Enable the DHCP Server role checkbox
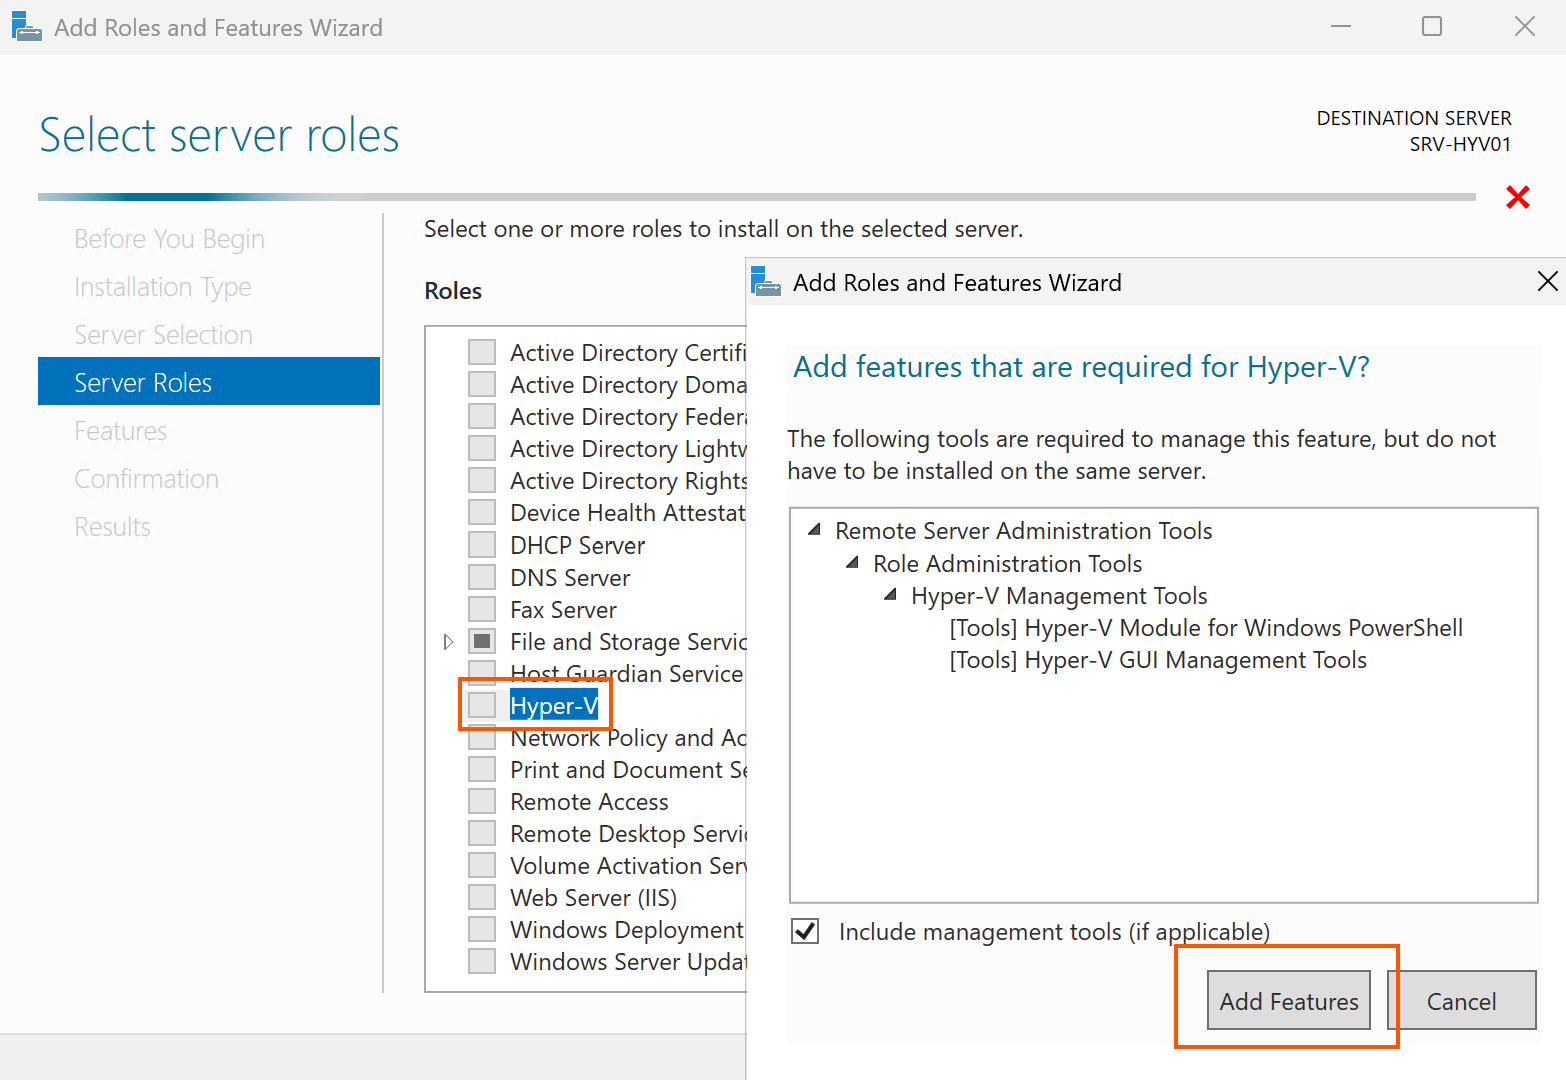Screen dimensions: 1566x1080 click(x=482, y=545)
